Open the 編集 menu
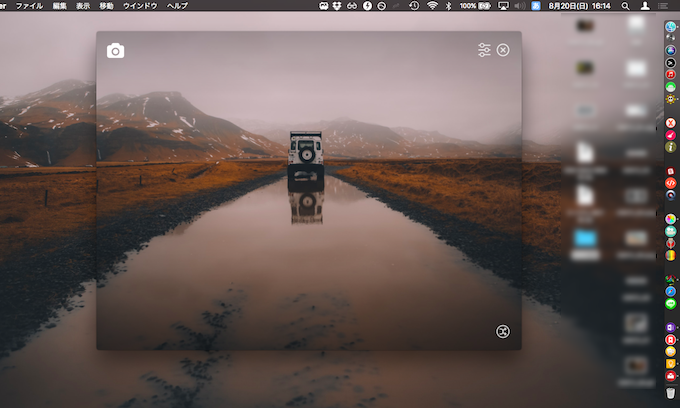The width and height of the screenshot is (680, 408). (x=61, y=6)
